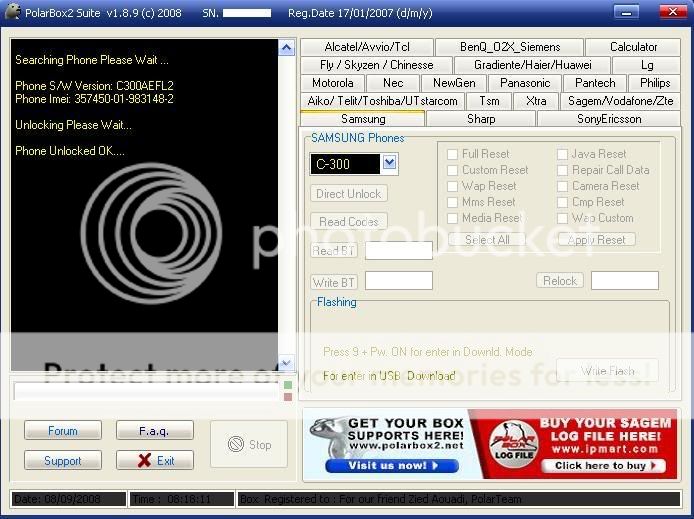The width and height of the screenshot is (694, 519).
Task: Switch to the Nec tab
Action: [393, 83]
